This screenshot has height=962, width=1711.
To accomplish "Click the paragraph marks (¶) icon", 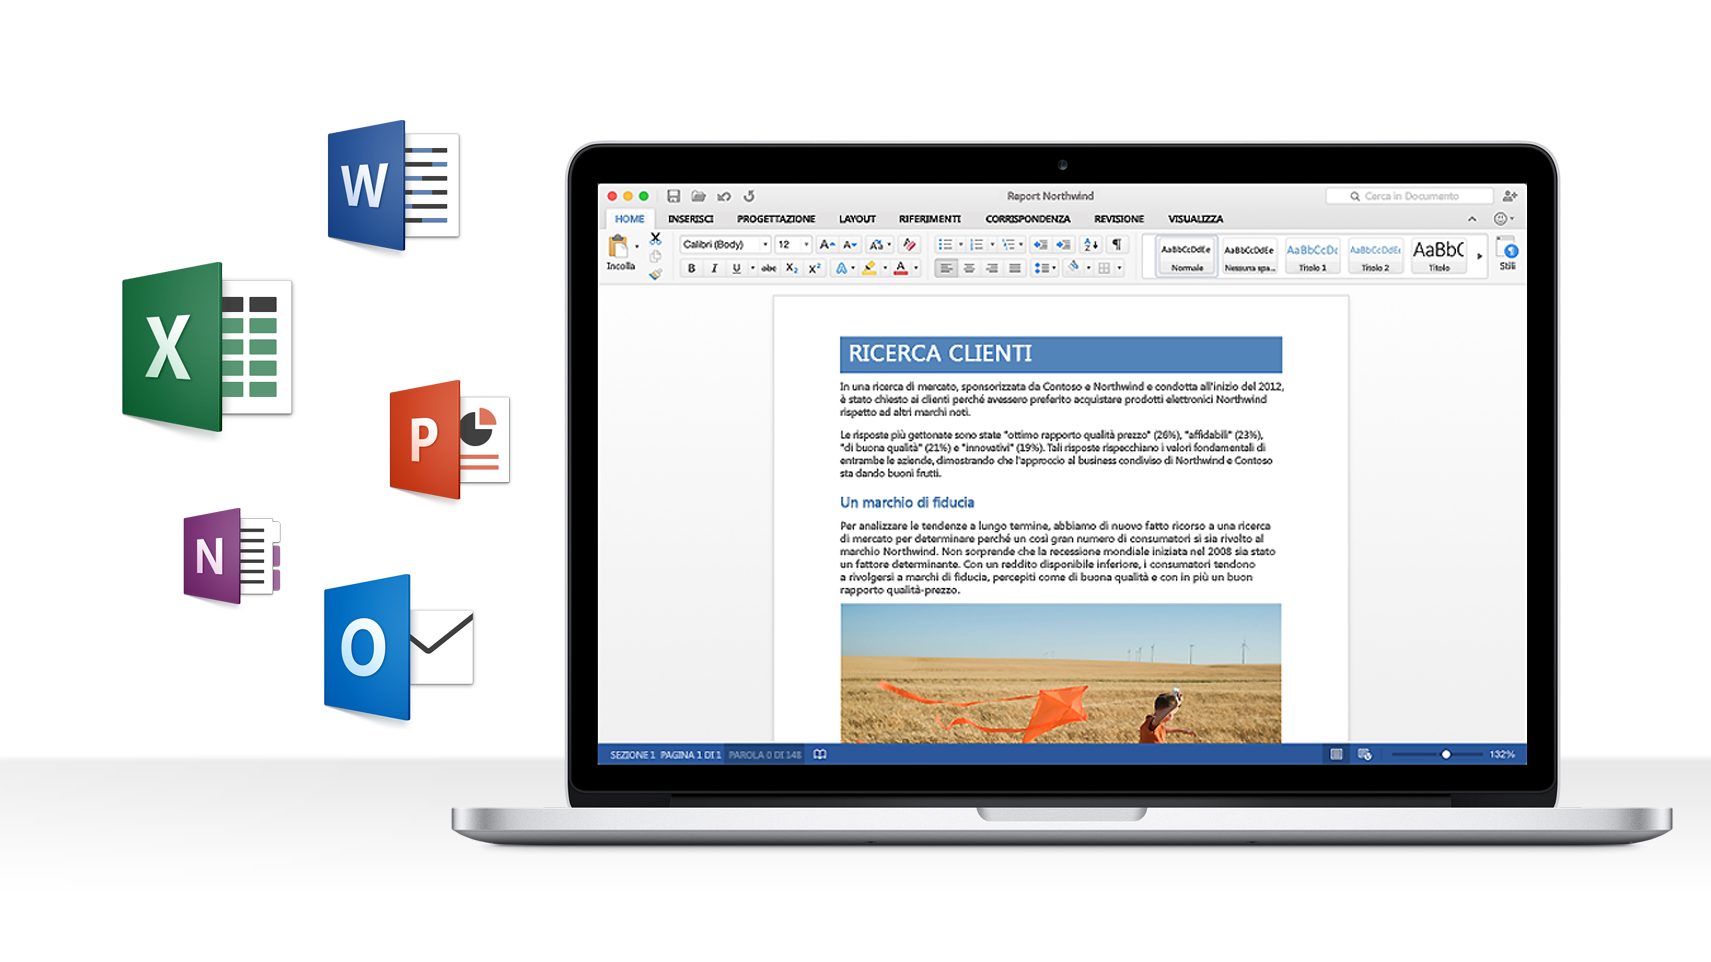I will (1117, 244).
